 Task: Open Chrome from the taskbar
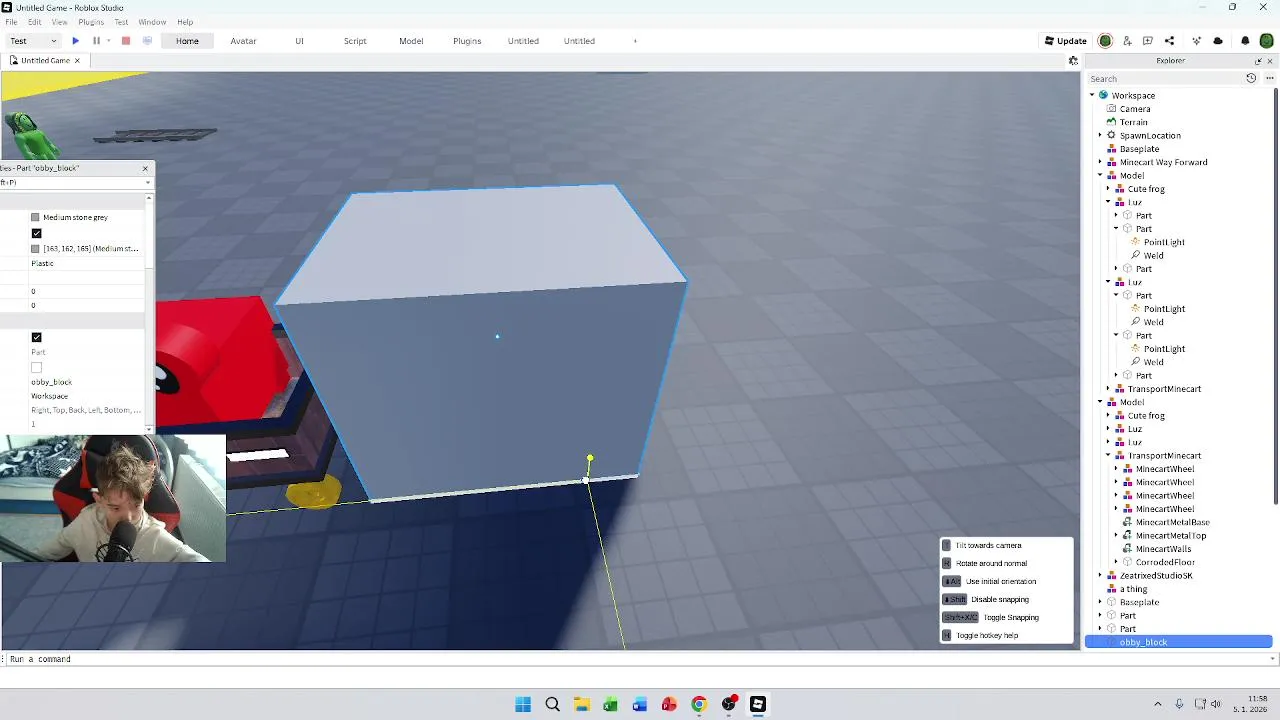pyautogui.click(x=699, y=704)
